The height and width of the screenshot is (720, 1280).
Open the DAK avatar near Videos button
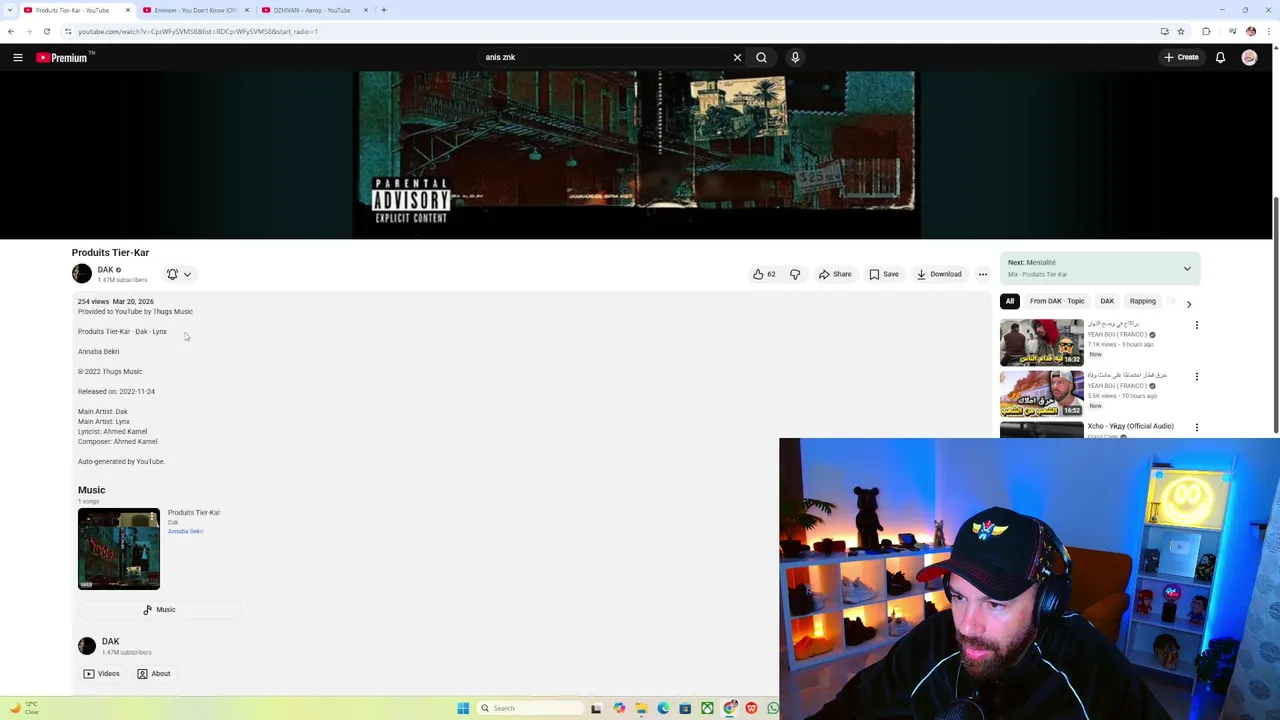pos(87,645)
